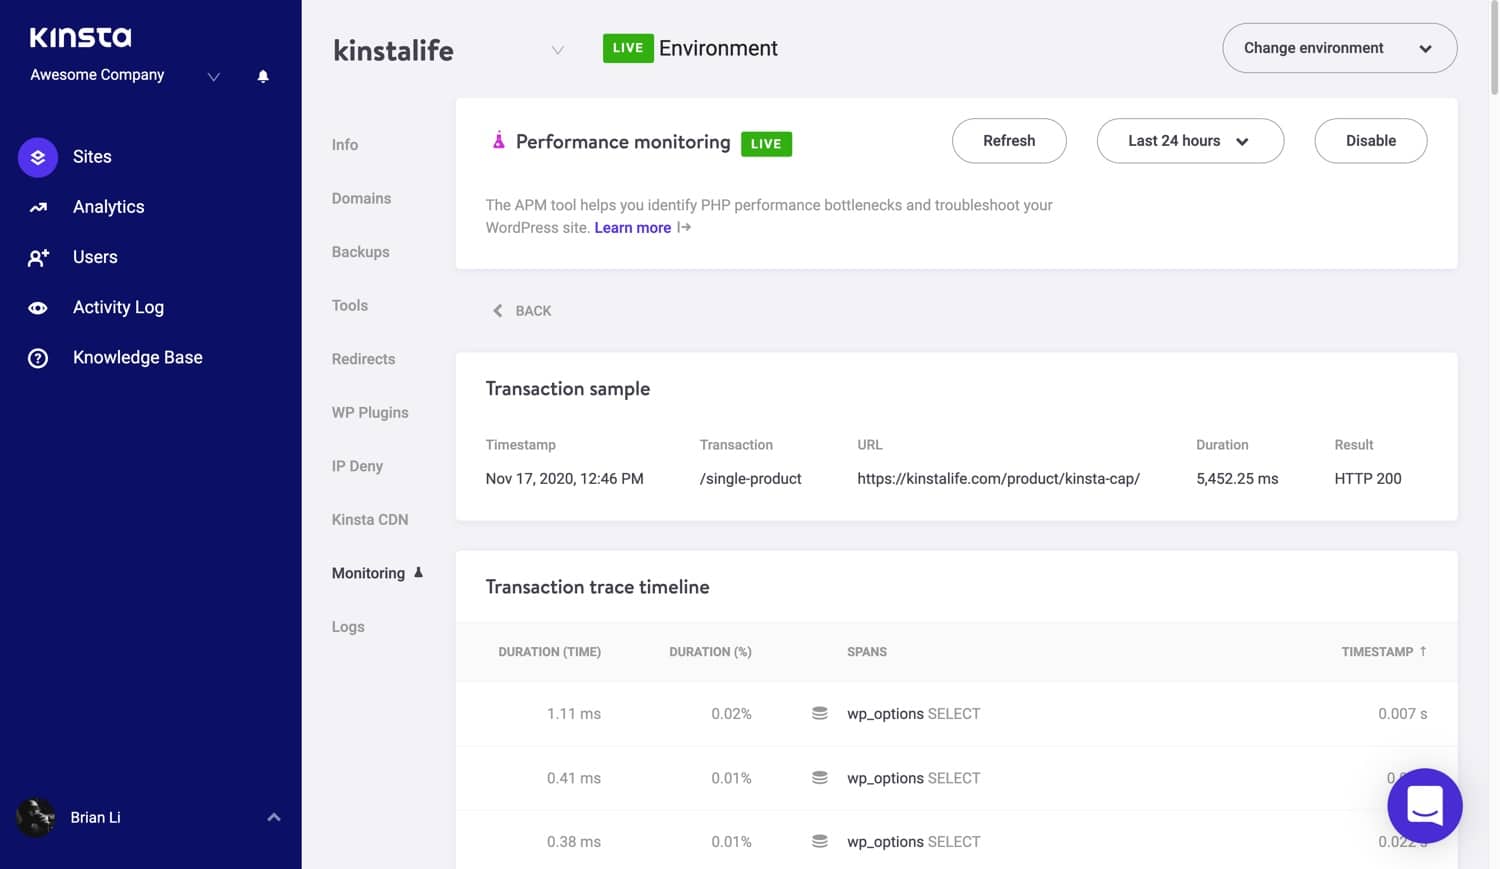Image resolution: width=1500 pixels, height=869 pixels.
Task: Switch to the Domains tab
Action: 361,198
